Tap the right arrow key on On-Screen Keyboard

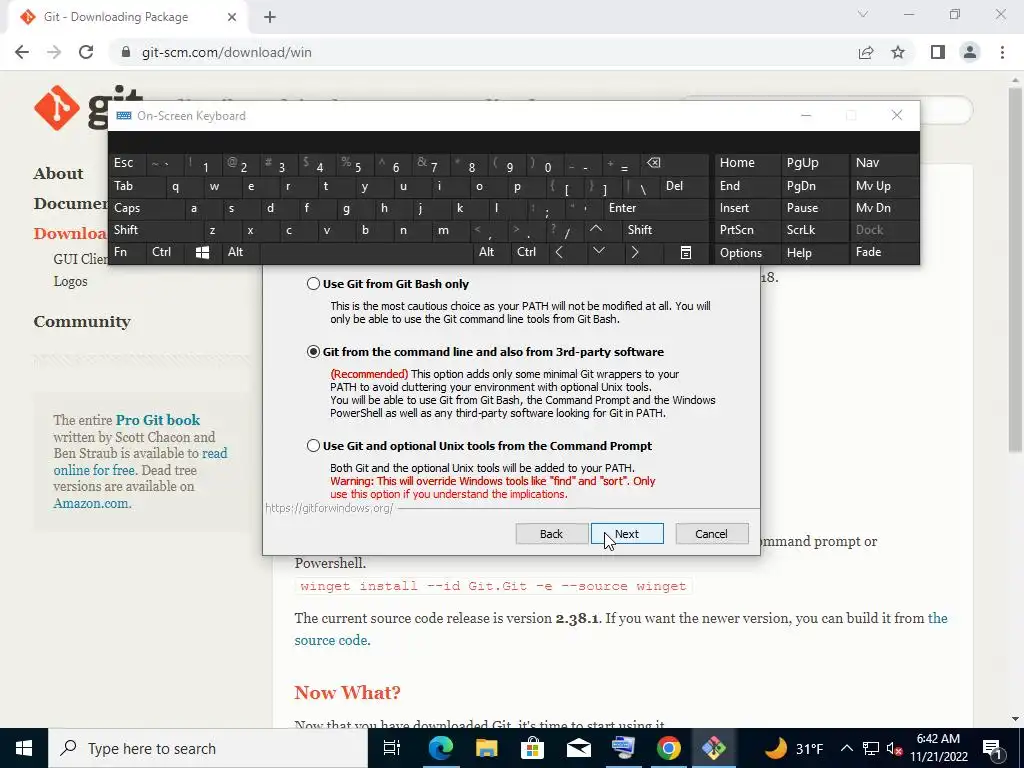coord(635,252)
